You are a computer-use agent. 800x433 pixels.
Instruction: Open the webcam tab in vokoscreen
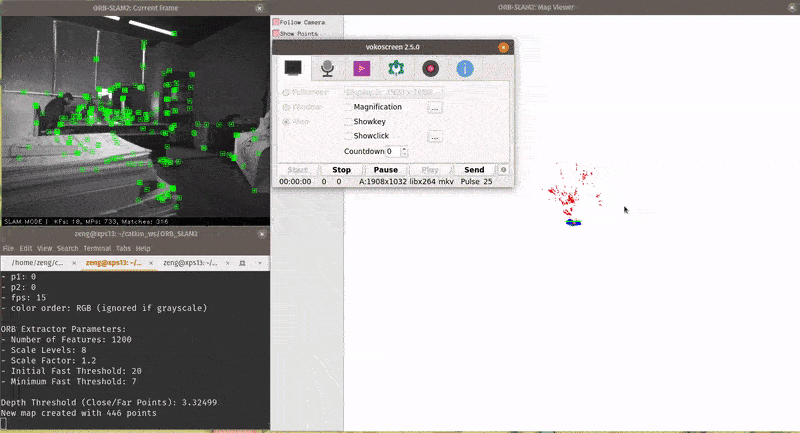(430, 68)
